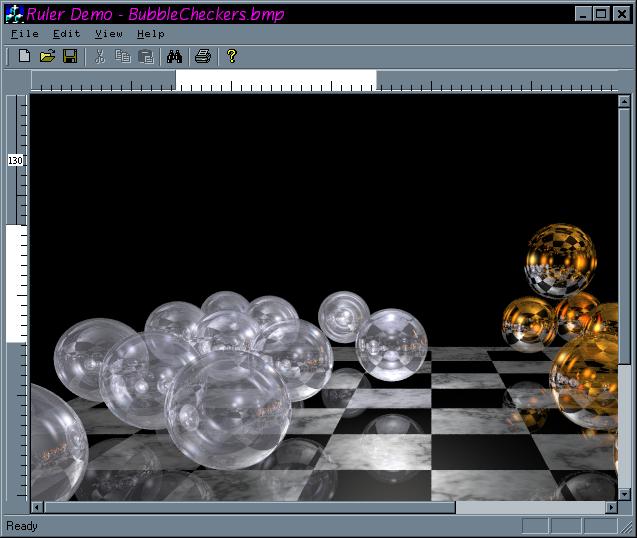Open the View menu
Viewport: 637px width, 538px height.
[x=109, y=33]
